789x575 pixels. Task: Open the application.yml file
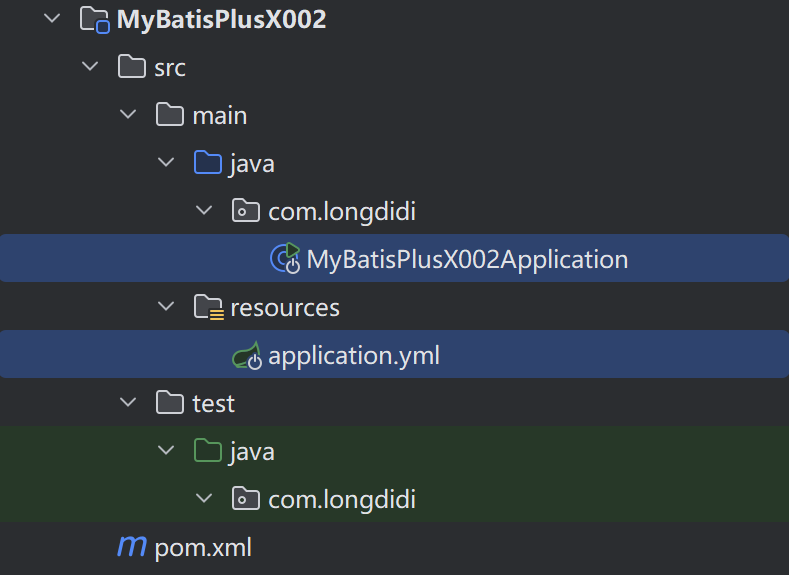click(x=354, y=356)
